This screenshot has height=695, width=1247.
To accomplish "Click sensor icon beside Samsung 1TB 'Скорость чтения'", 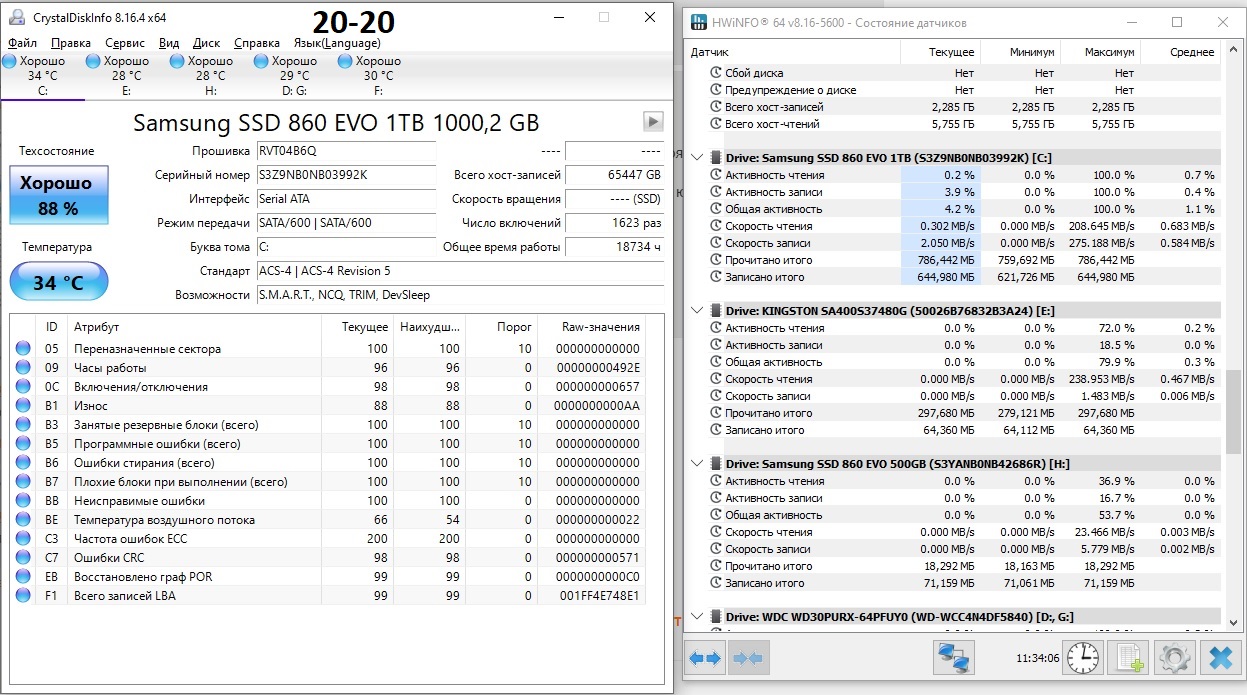I will (715, 226).
